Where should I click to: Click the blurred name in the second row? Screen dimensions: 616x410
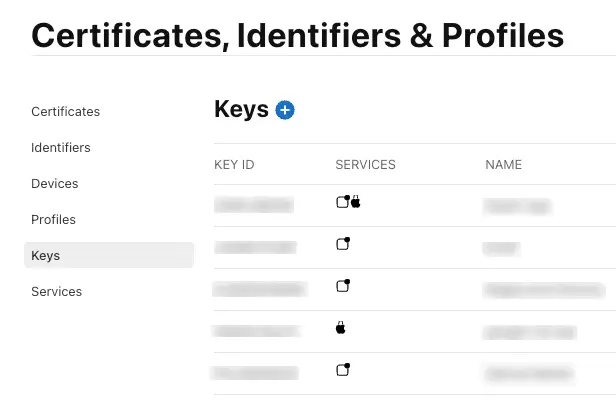(x=502, y=246)
